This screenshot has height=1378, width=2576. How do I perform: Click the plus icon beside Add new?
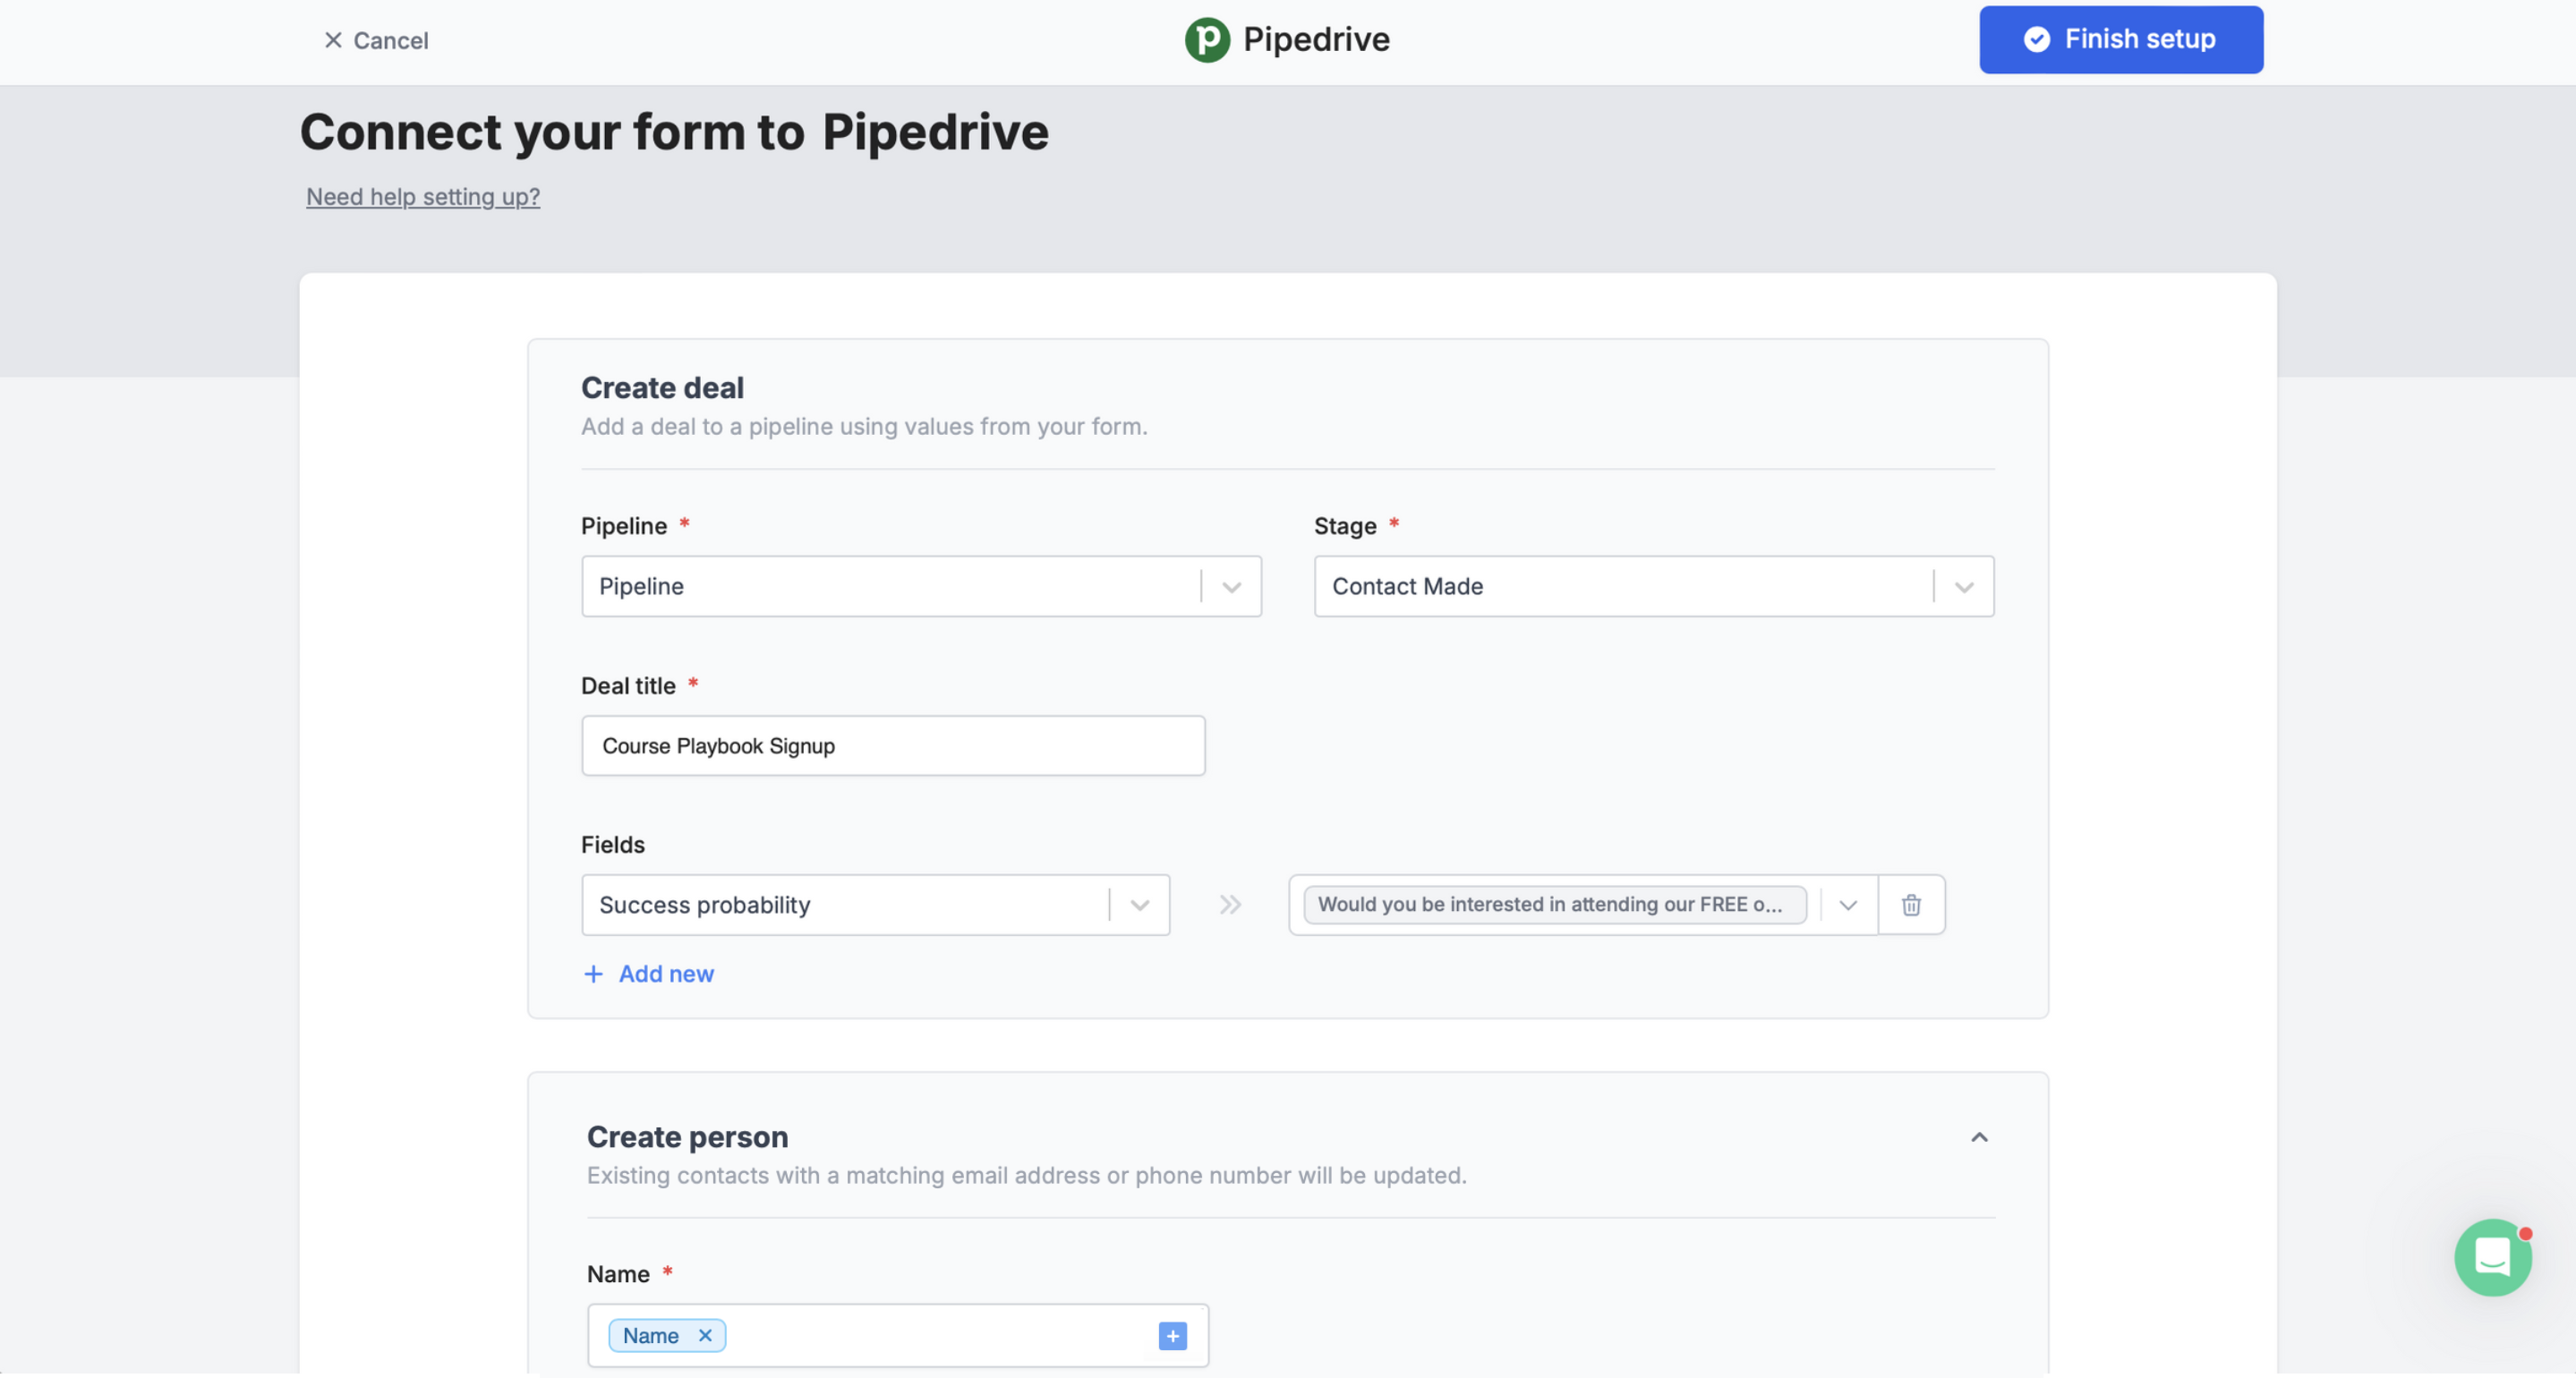(593, 973)
